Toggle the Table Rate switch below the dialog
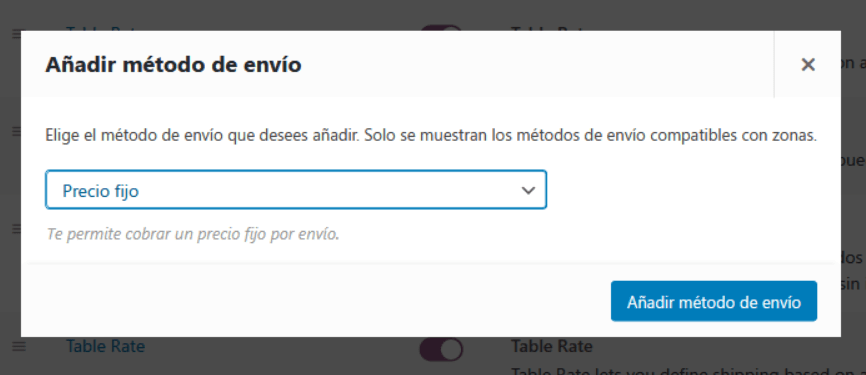This screenshot has height=375, width=866. 441,350
